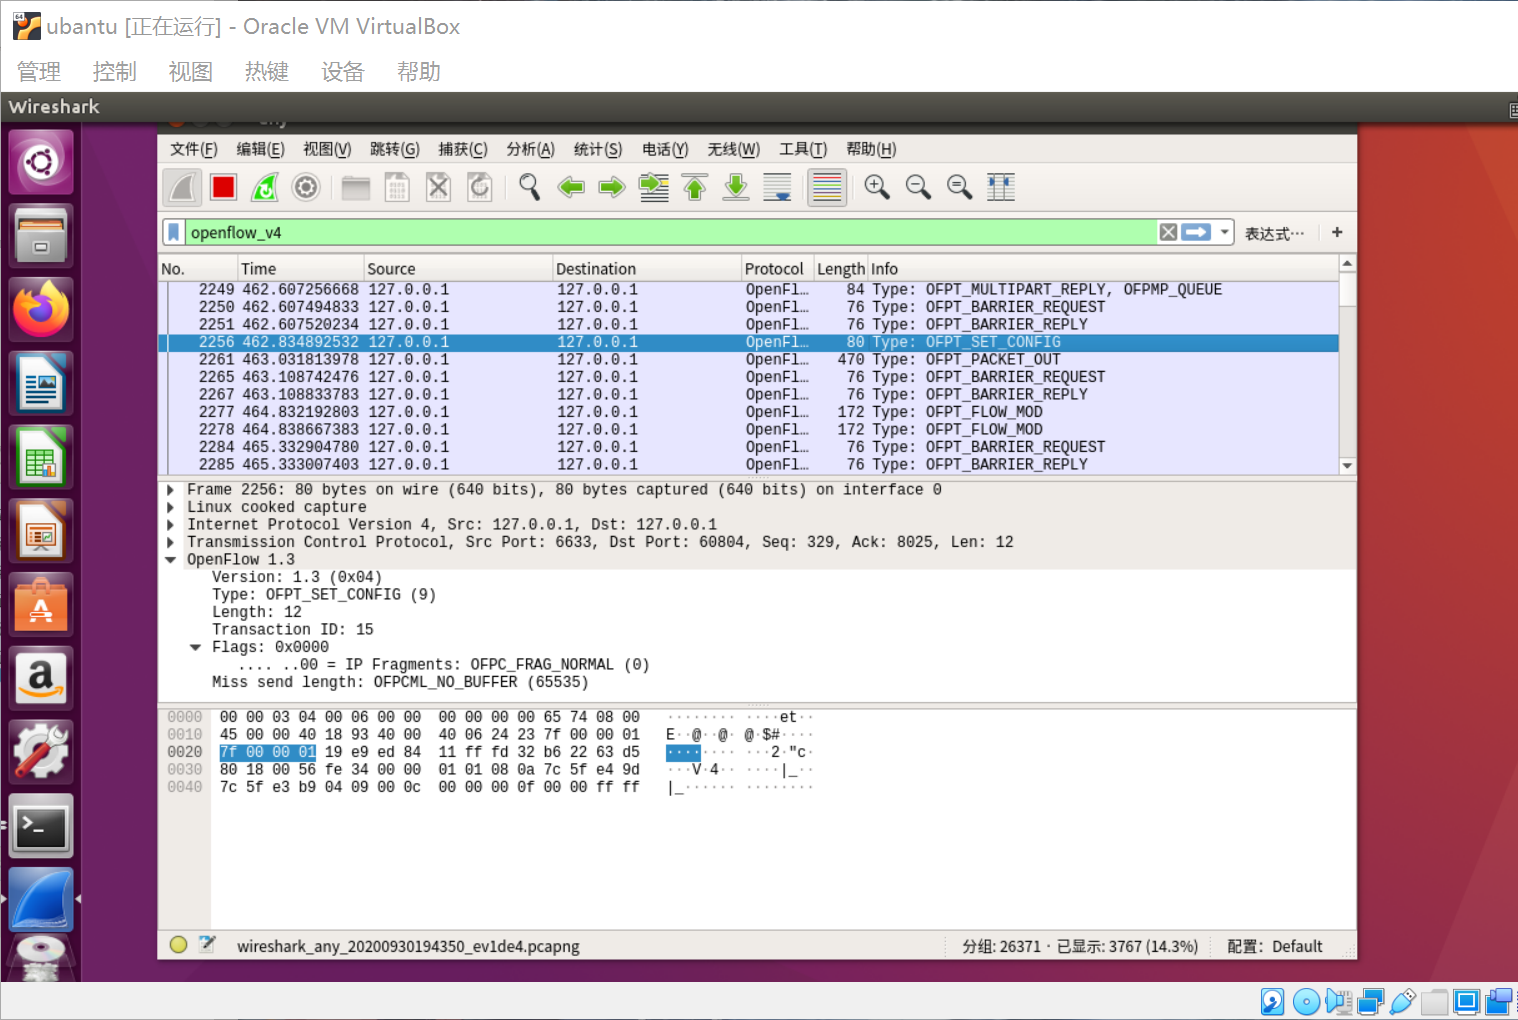Save the capture file from the toolbar
Image resolution: width=1518 pixels, height=1020 pixels.
[397, 187]
